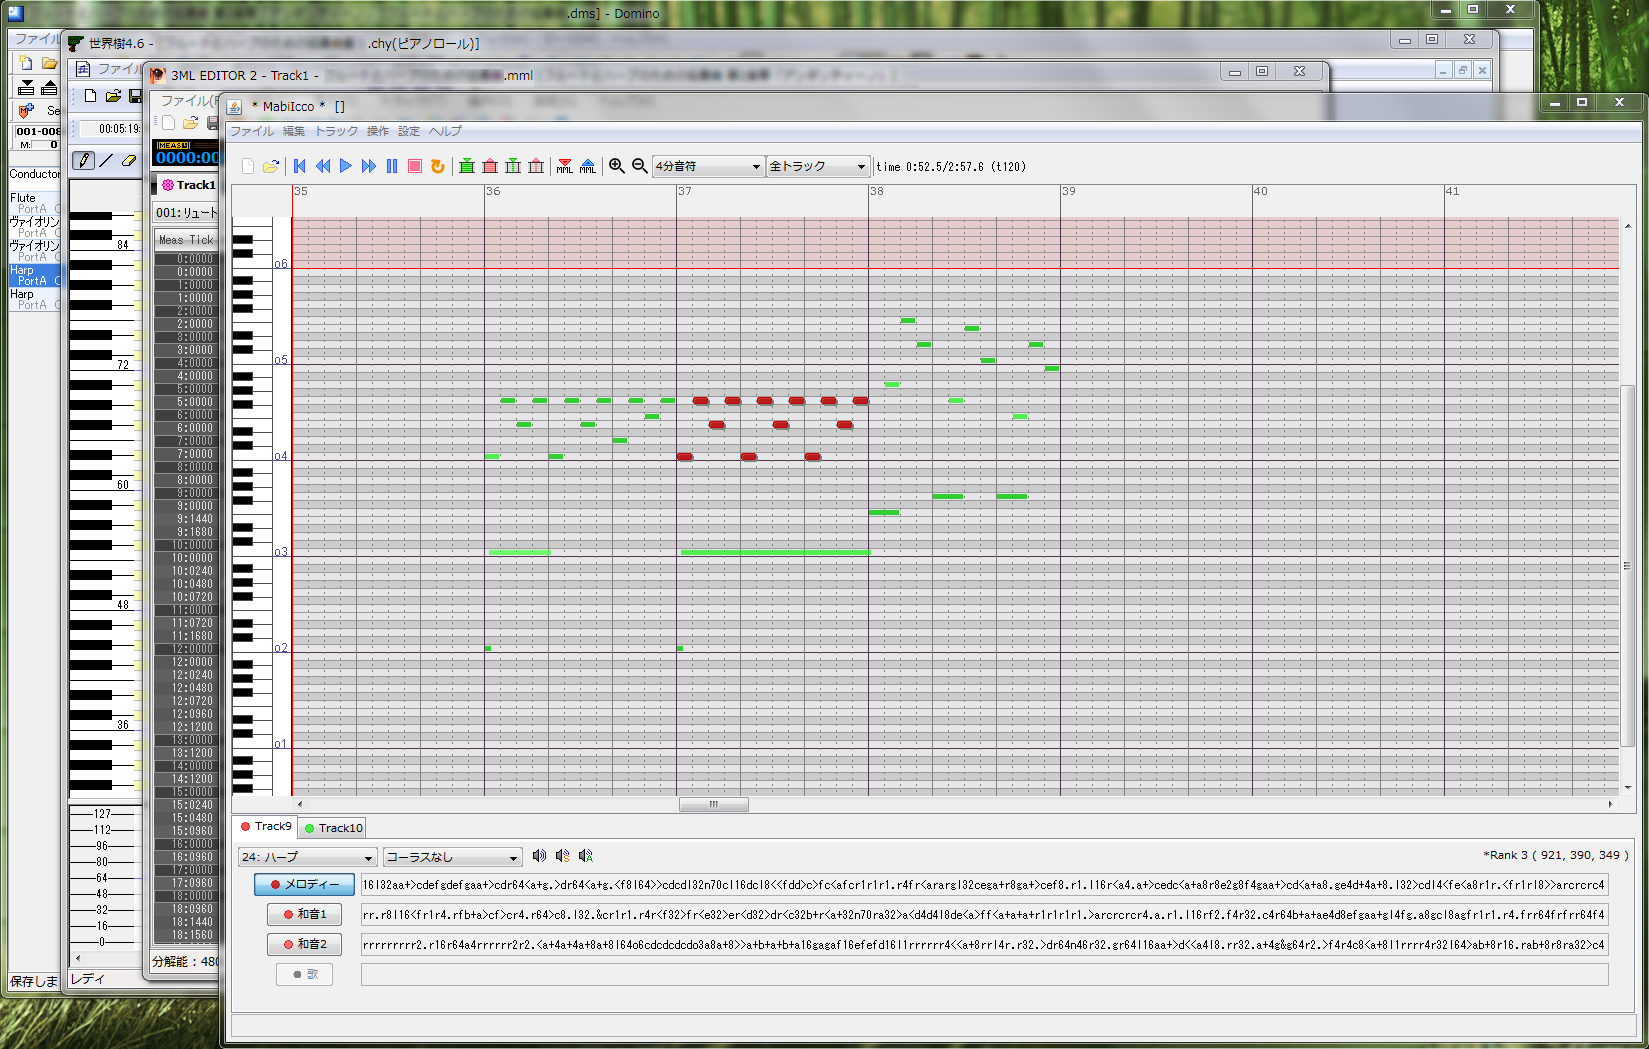
Task: Select the 和音1 part button
Action: coord(305,914)
